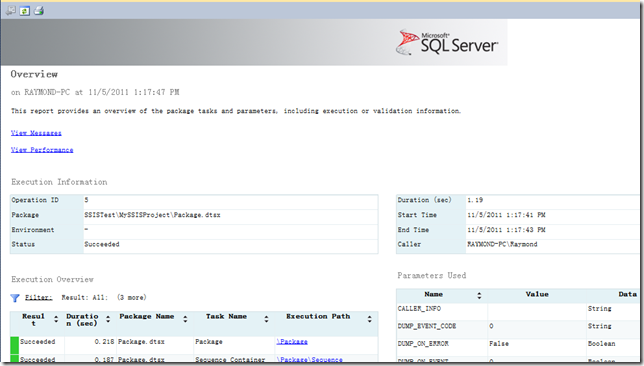Select the 0.218 duration cell
Image resolution: width=644 pixels, height=366 pixels.
coord(104,342)
